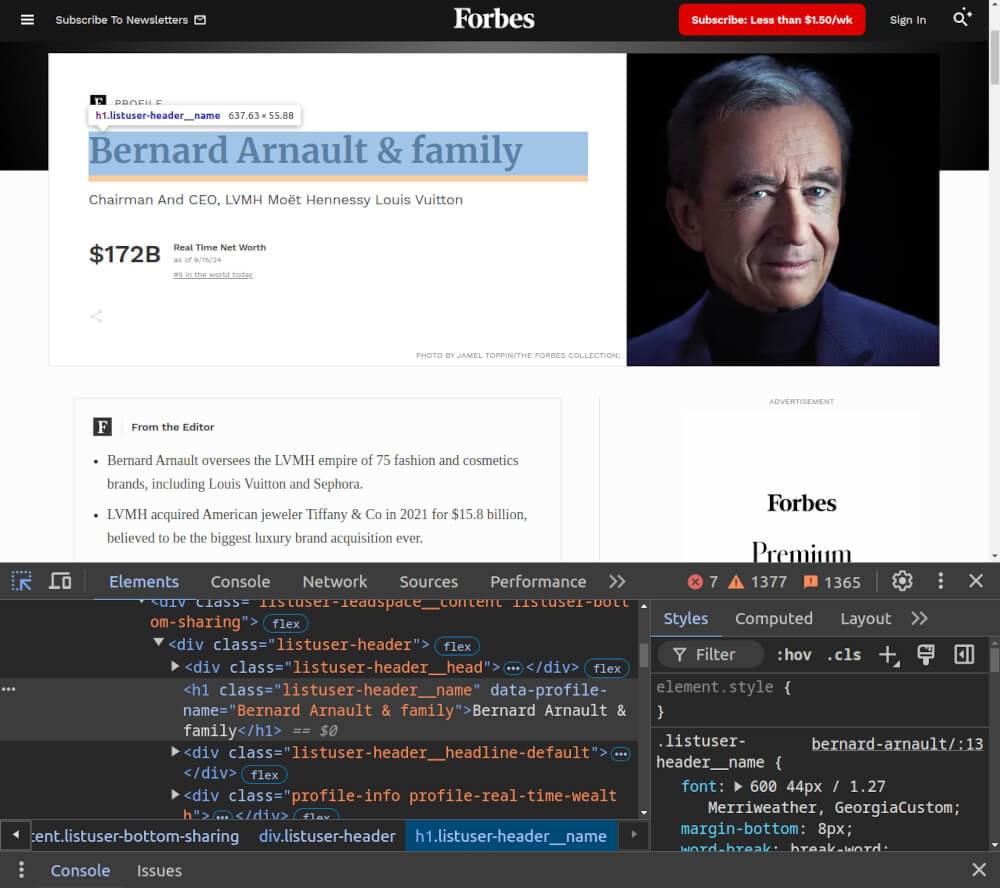
Task: Toggle element classes with .cls
Action: (843, 655)
